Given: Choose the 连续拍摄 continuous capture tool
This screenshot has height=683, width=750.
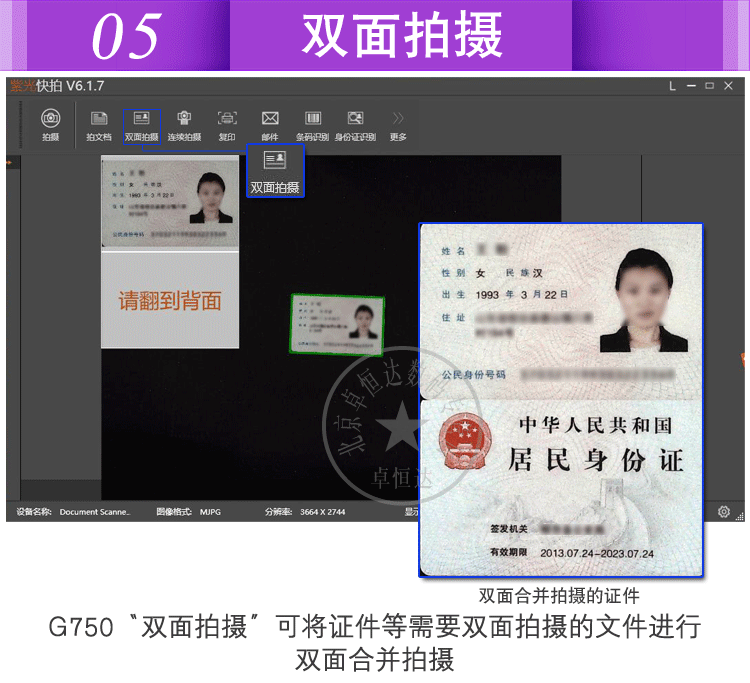Looking at the screenshot, I should tap(184, 126).
